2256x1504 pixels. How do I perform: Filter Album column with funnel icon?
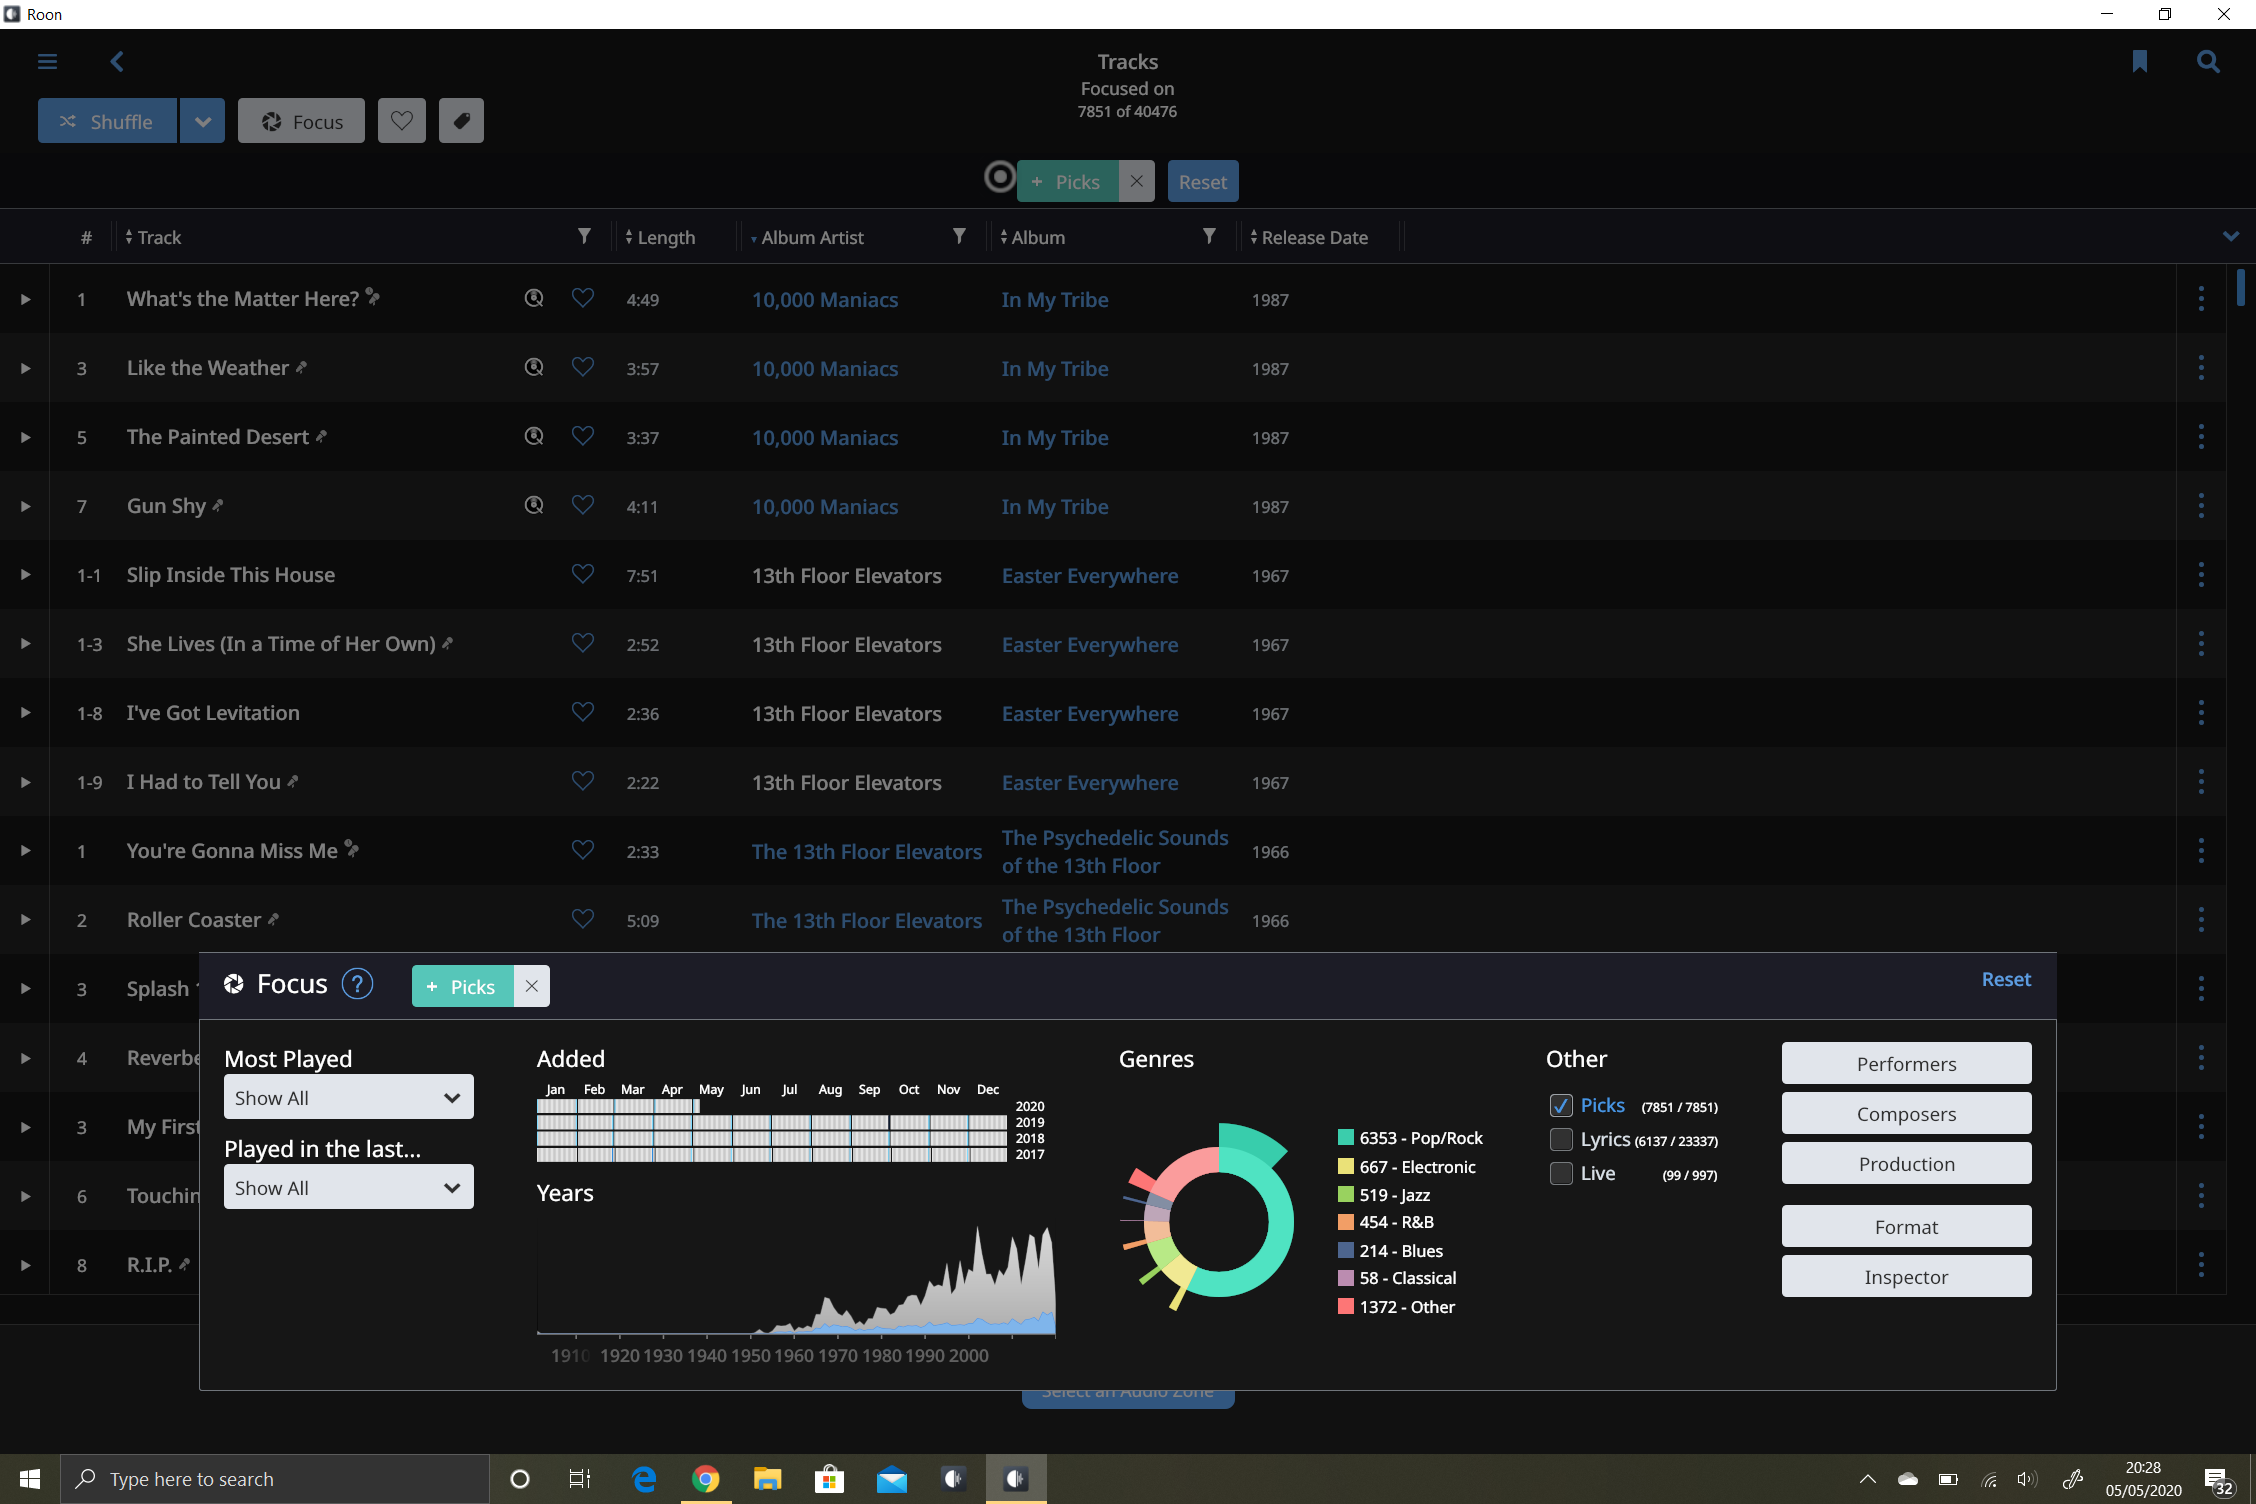click(x=1209, y=236)
